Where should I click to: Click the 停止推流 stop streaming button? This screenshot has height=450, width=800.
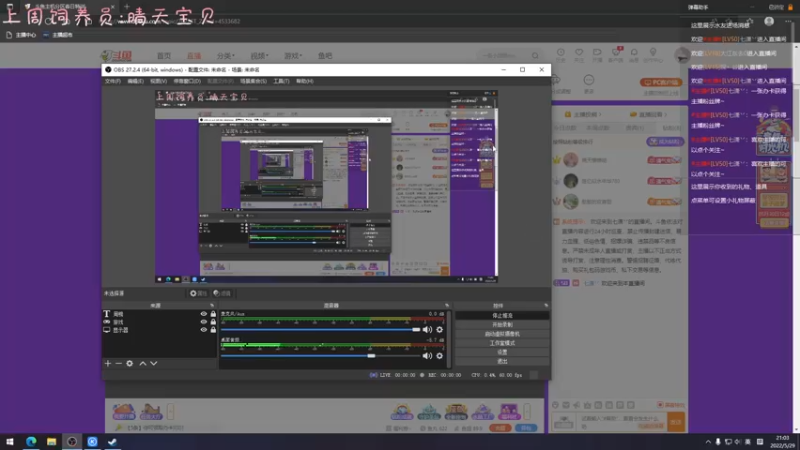pos(502,316)
